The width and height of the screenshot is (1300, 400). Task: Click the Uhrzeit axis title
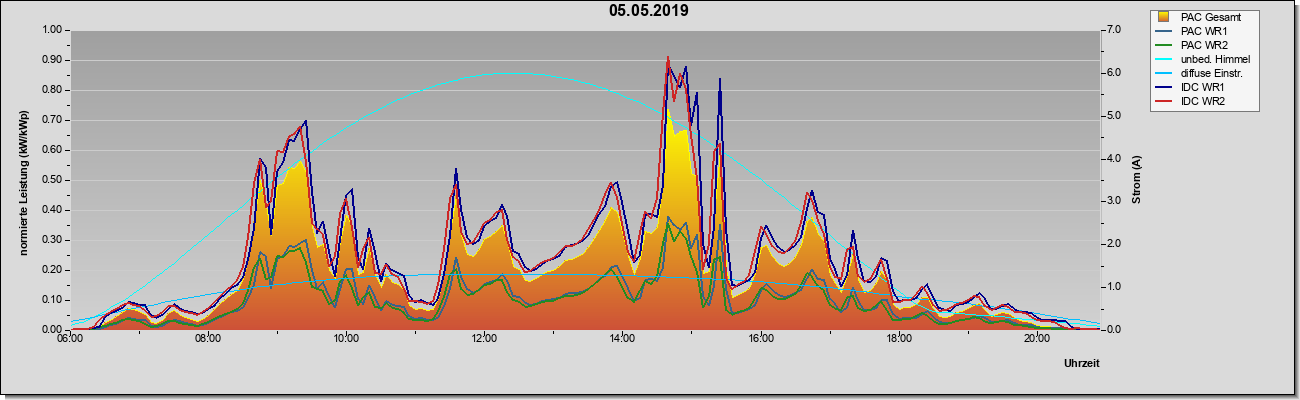point(1082,364)
